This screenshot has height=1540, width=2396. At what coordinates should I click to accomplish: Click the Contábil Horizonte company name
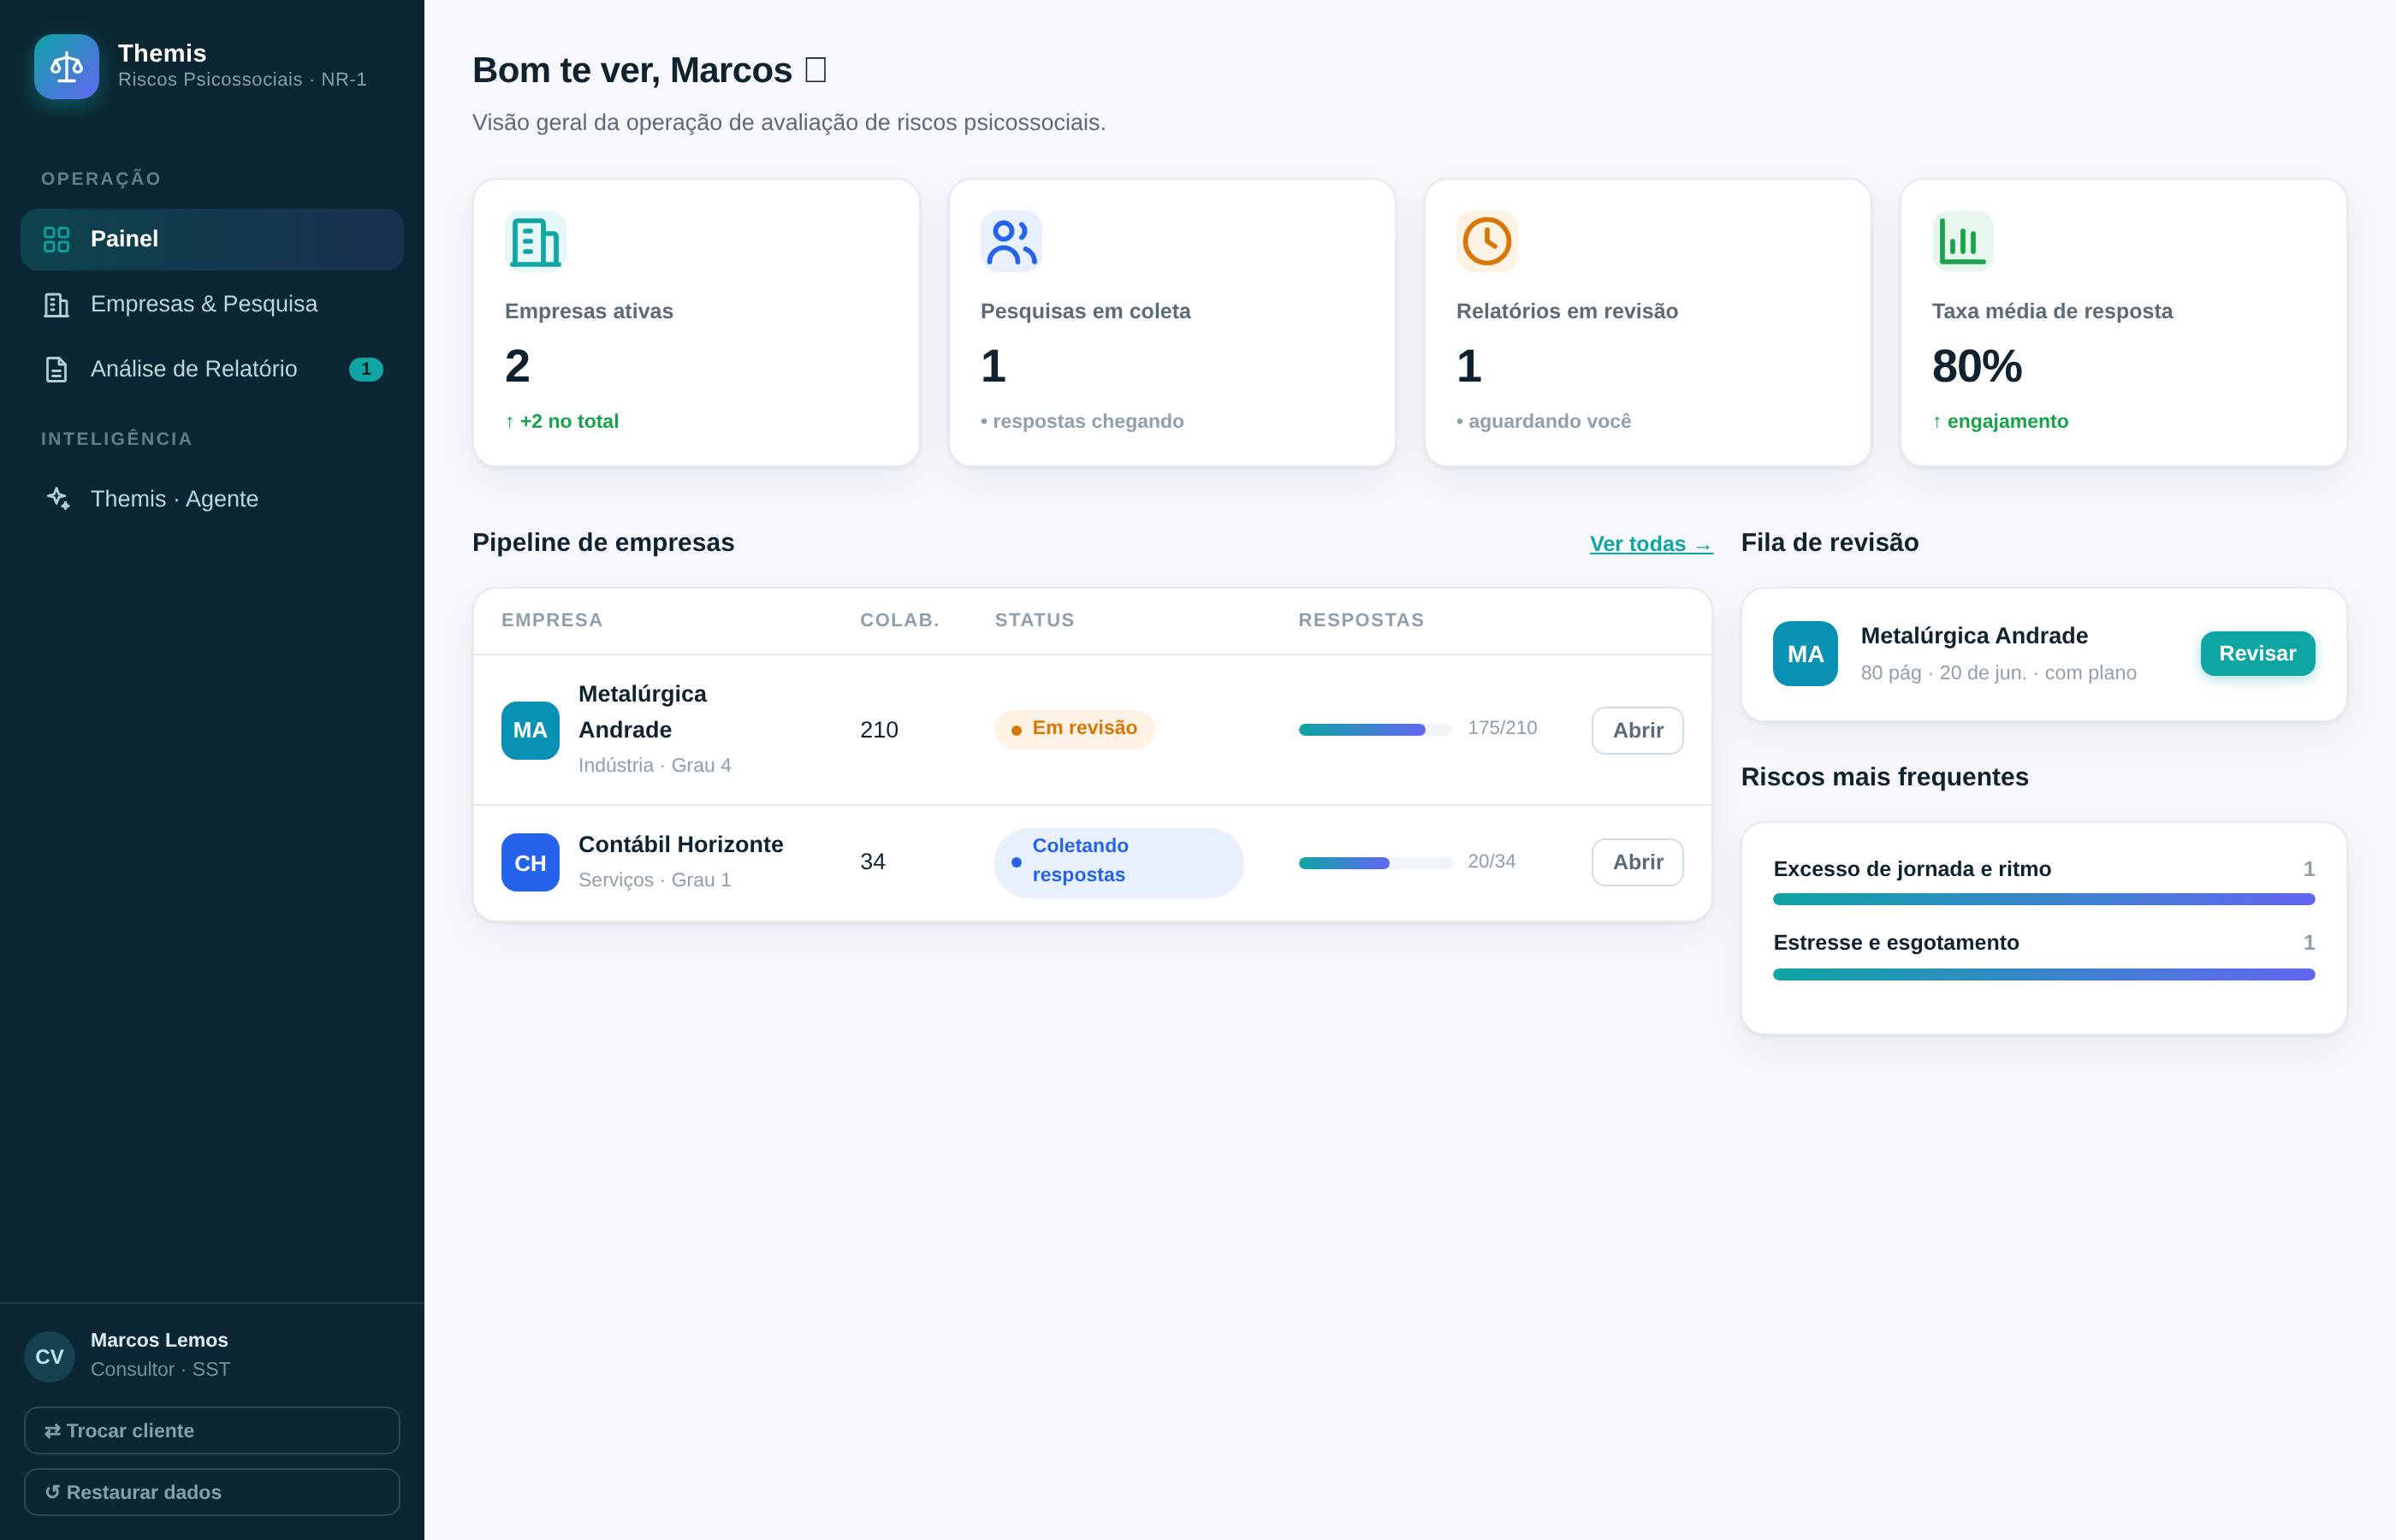point(680,844)
